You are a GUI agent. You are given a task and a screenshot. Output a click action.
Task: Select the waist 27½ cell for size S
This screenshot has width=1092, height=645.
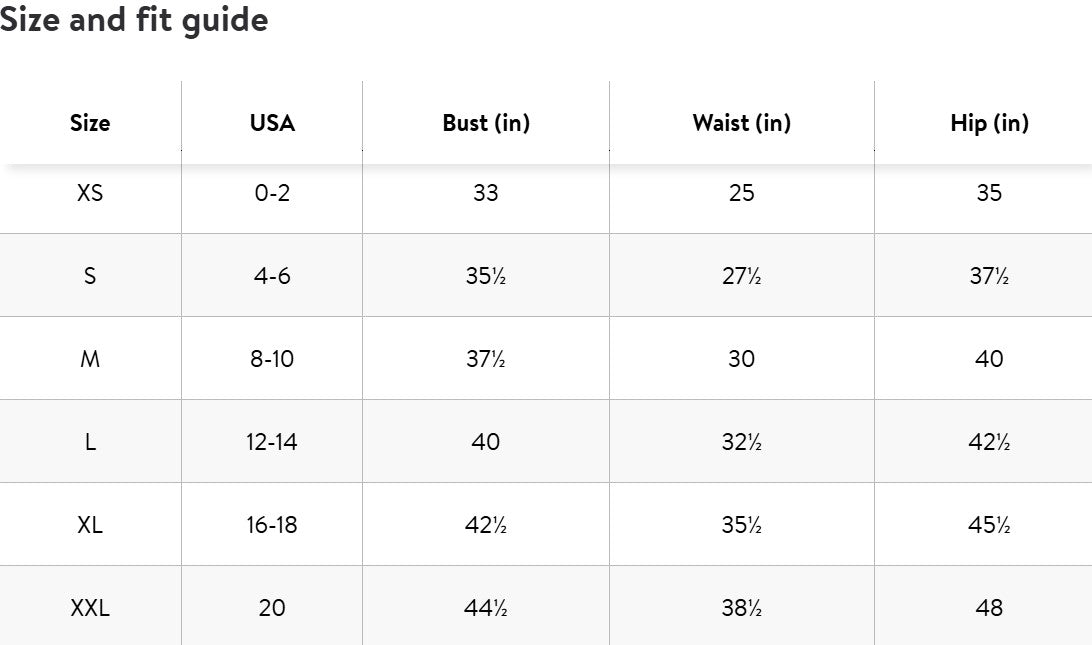coord(741,276)
